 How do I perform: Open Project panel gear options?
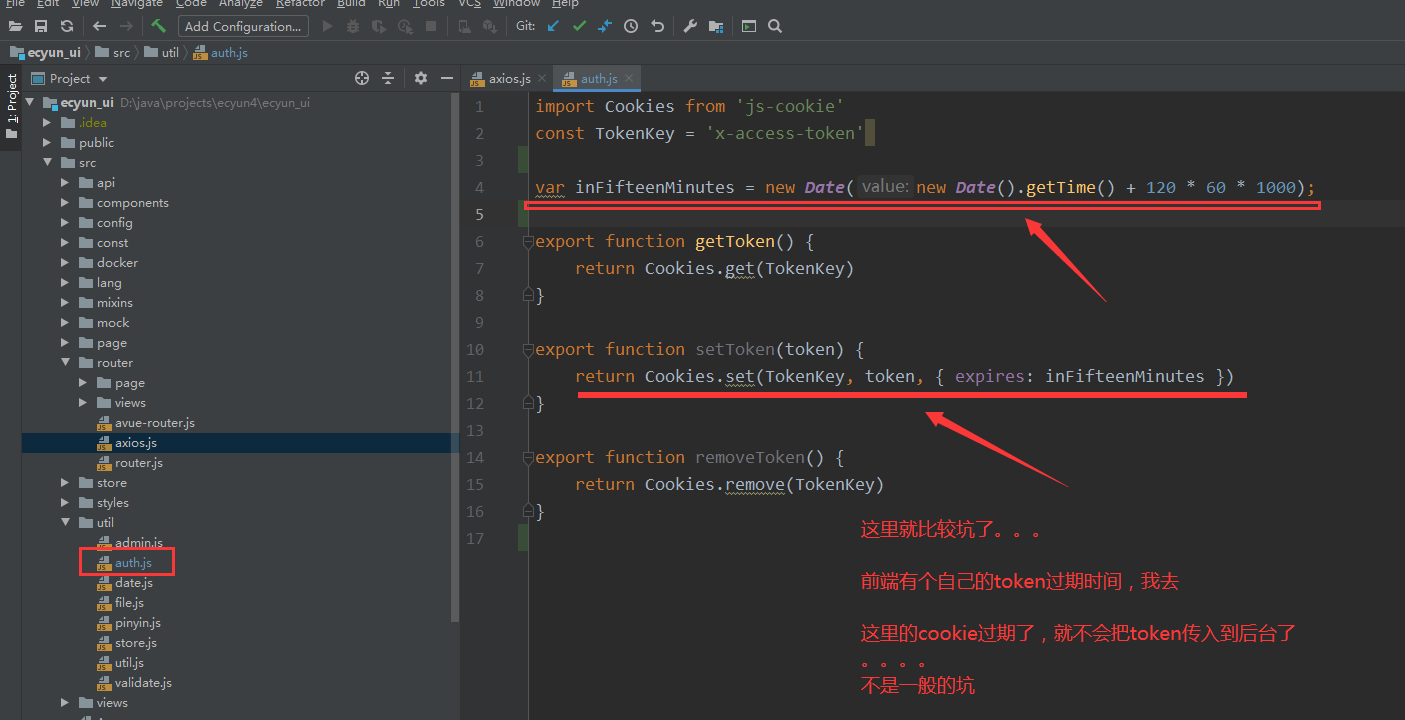[x=421, y=78]
